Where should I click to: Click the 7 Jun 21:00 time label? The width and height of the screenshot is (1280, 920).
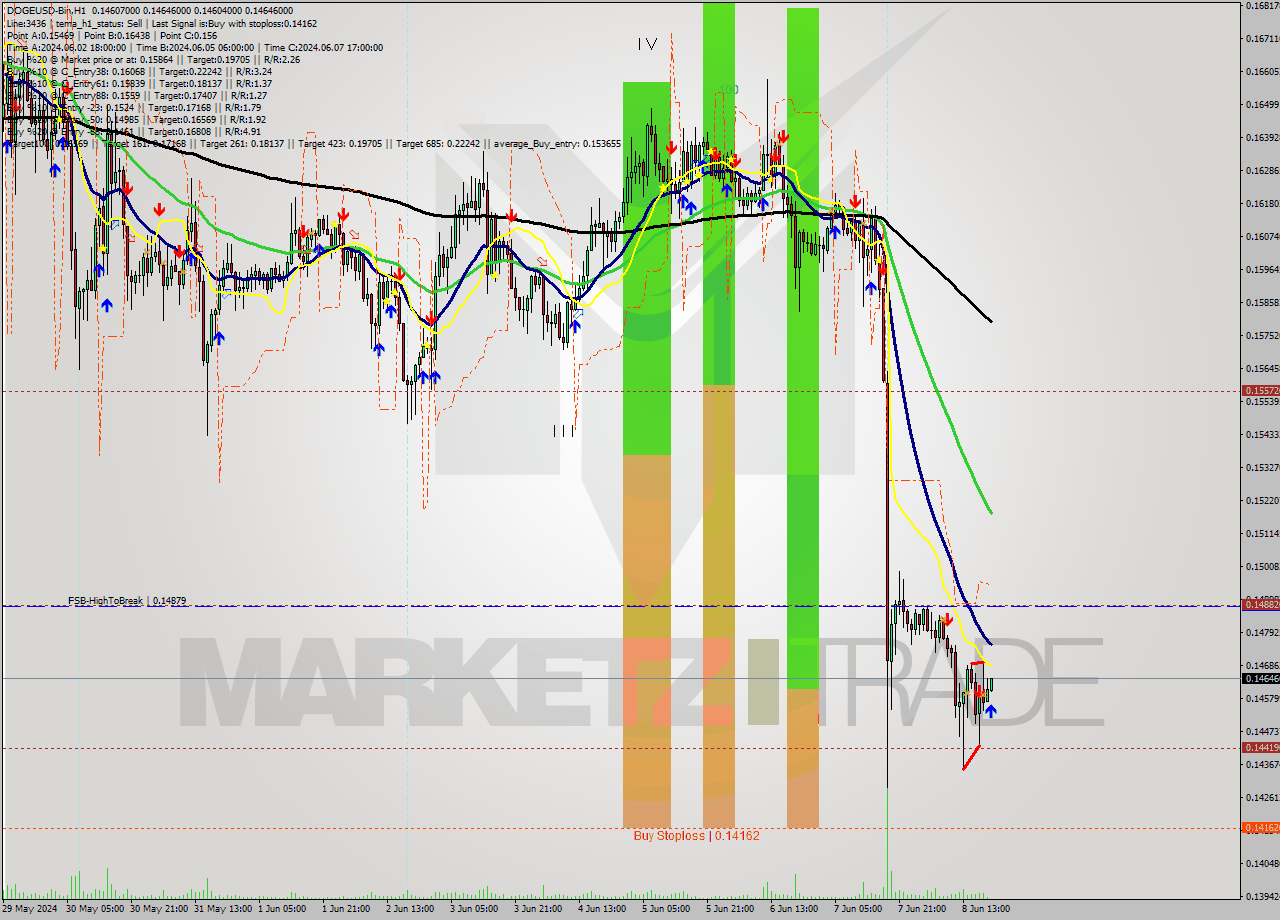922,909
